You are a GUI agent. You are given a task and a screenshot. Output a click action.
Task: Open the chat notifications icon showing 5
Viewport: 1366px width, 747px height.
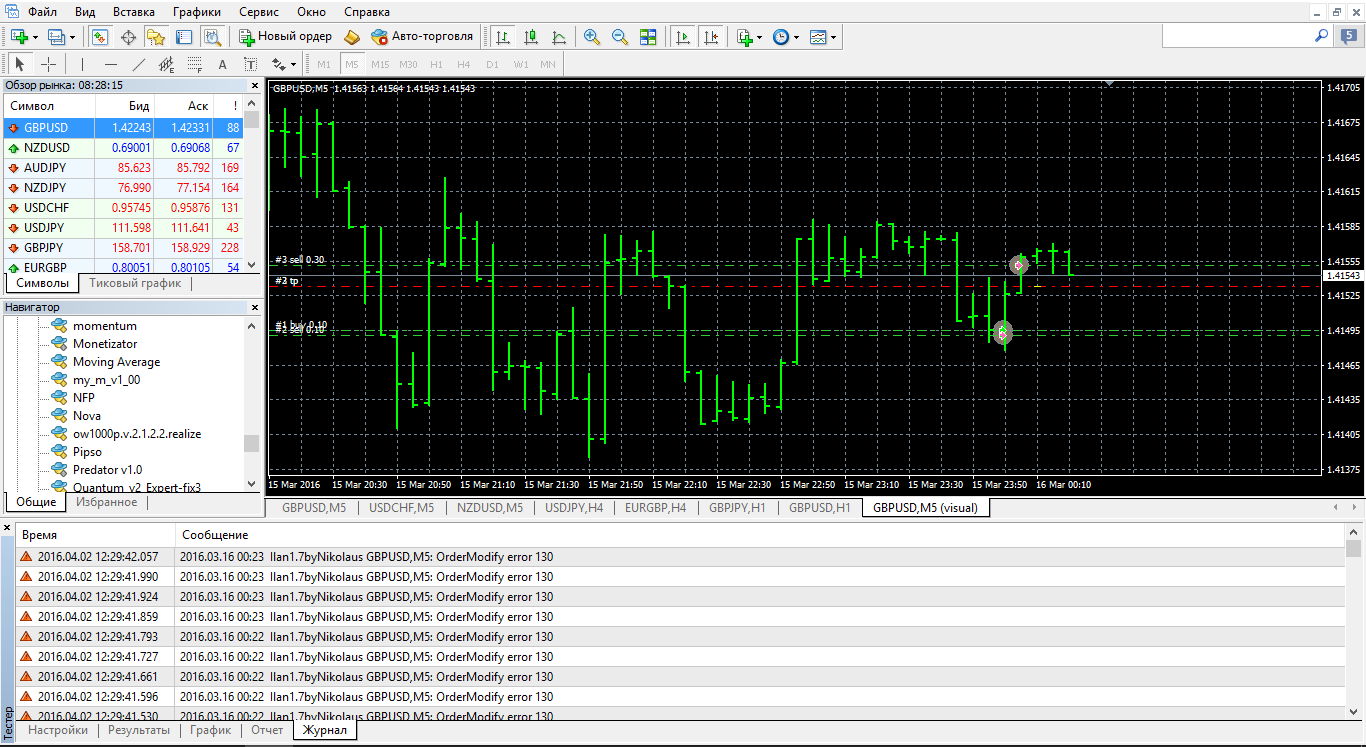(1350, 36)
